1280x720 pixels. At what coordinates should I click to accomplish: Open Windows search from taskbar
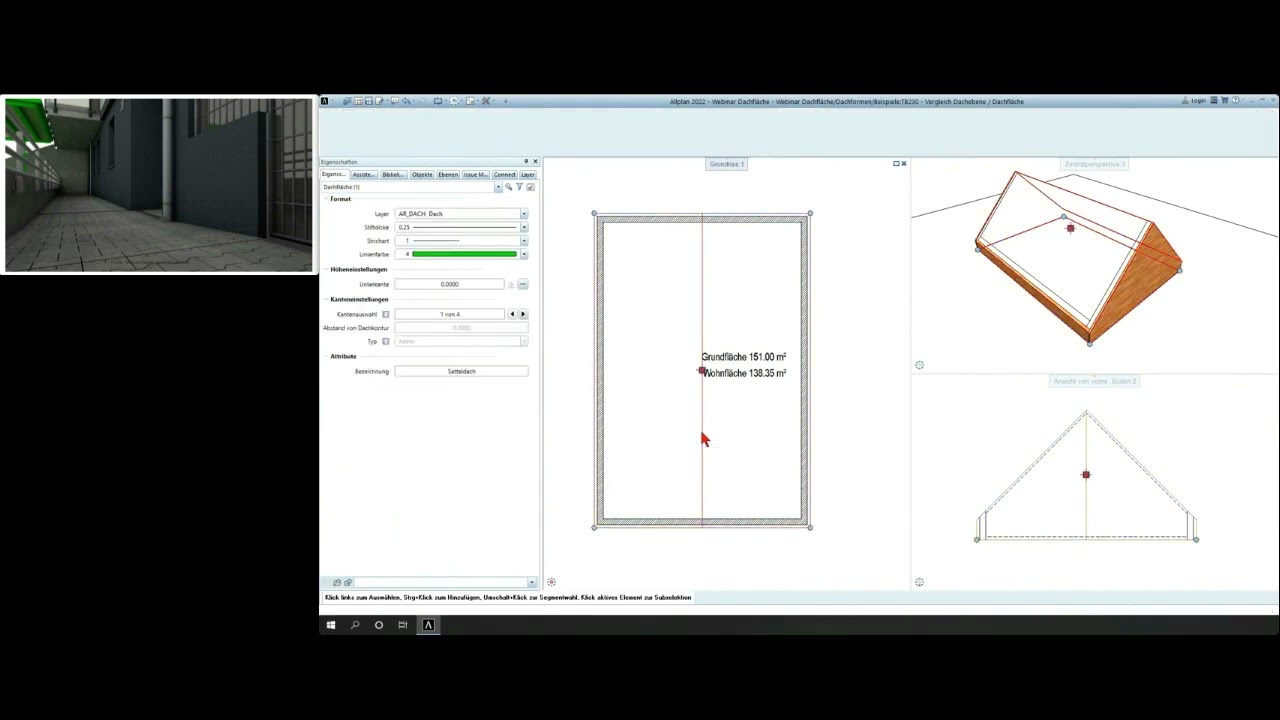tap(355, 625)
